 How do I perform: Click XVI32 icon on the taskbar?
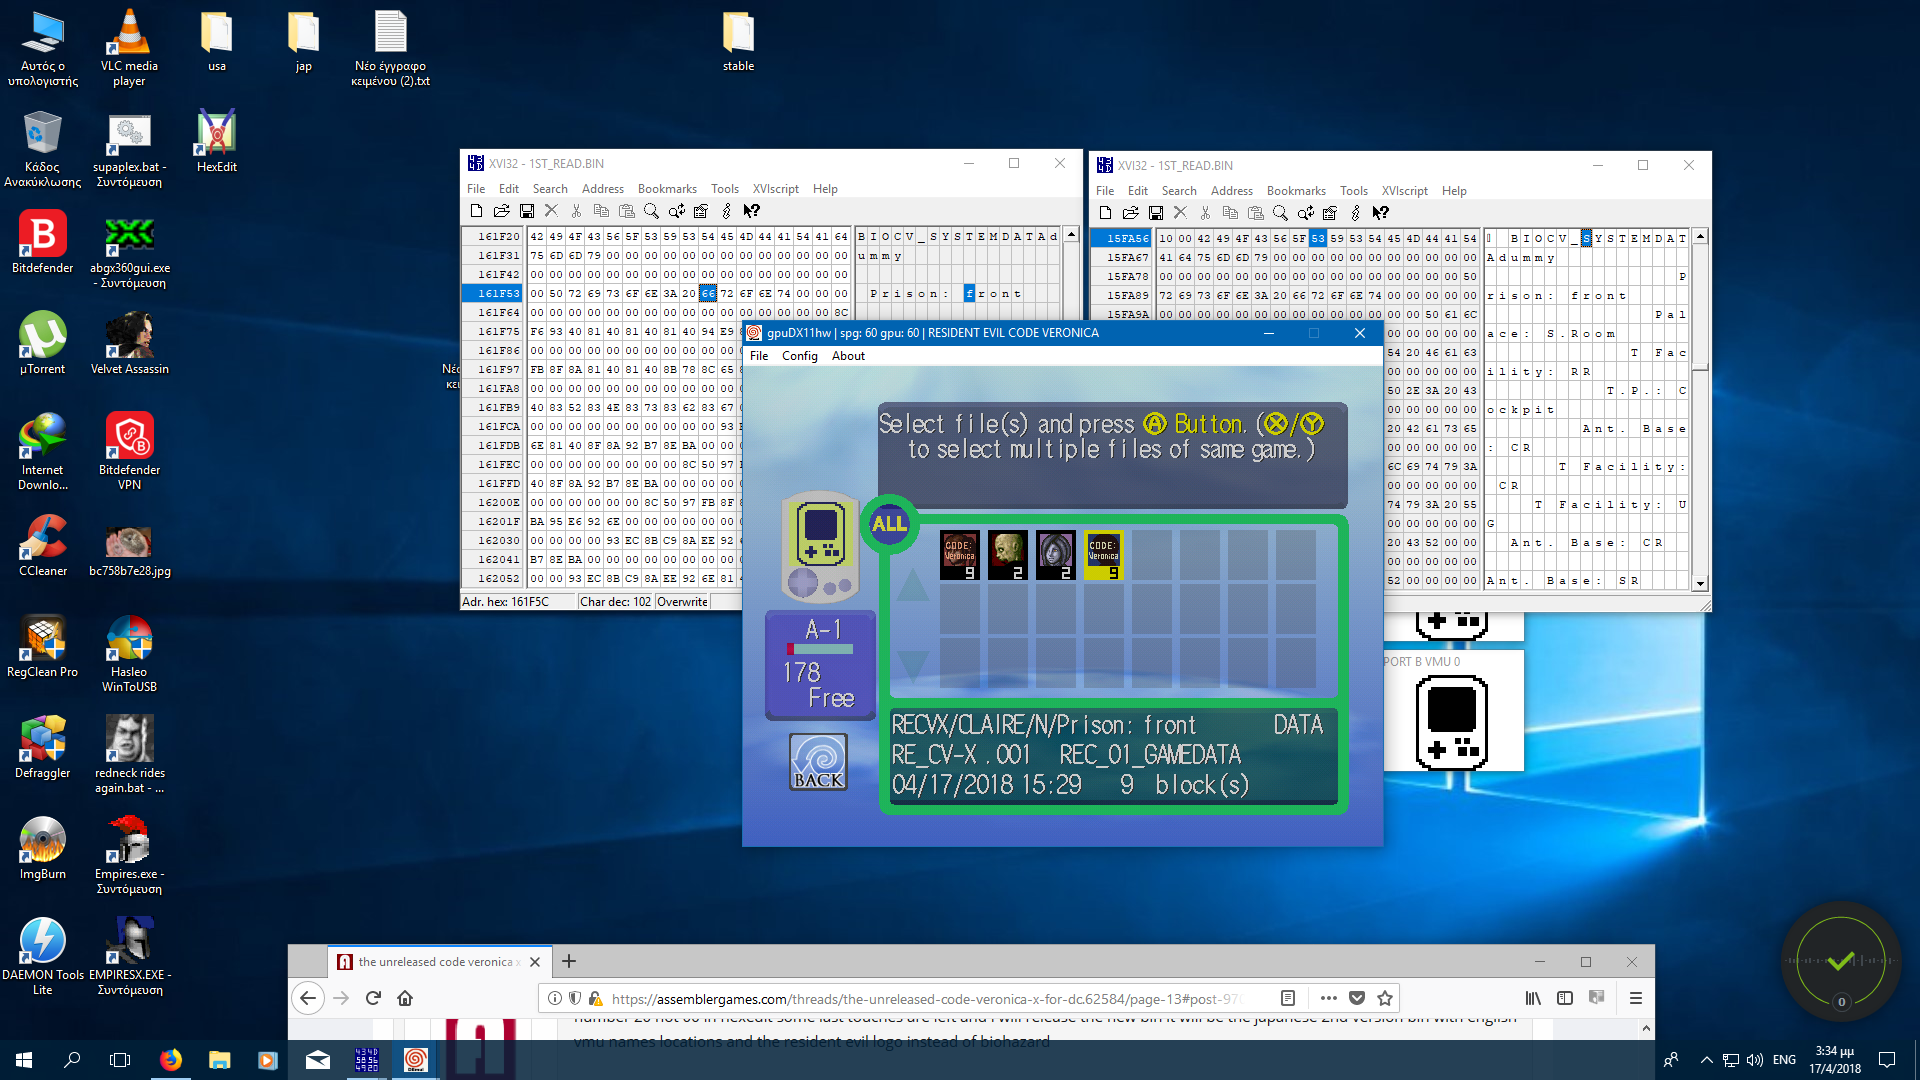367,1060
